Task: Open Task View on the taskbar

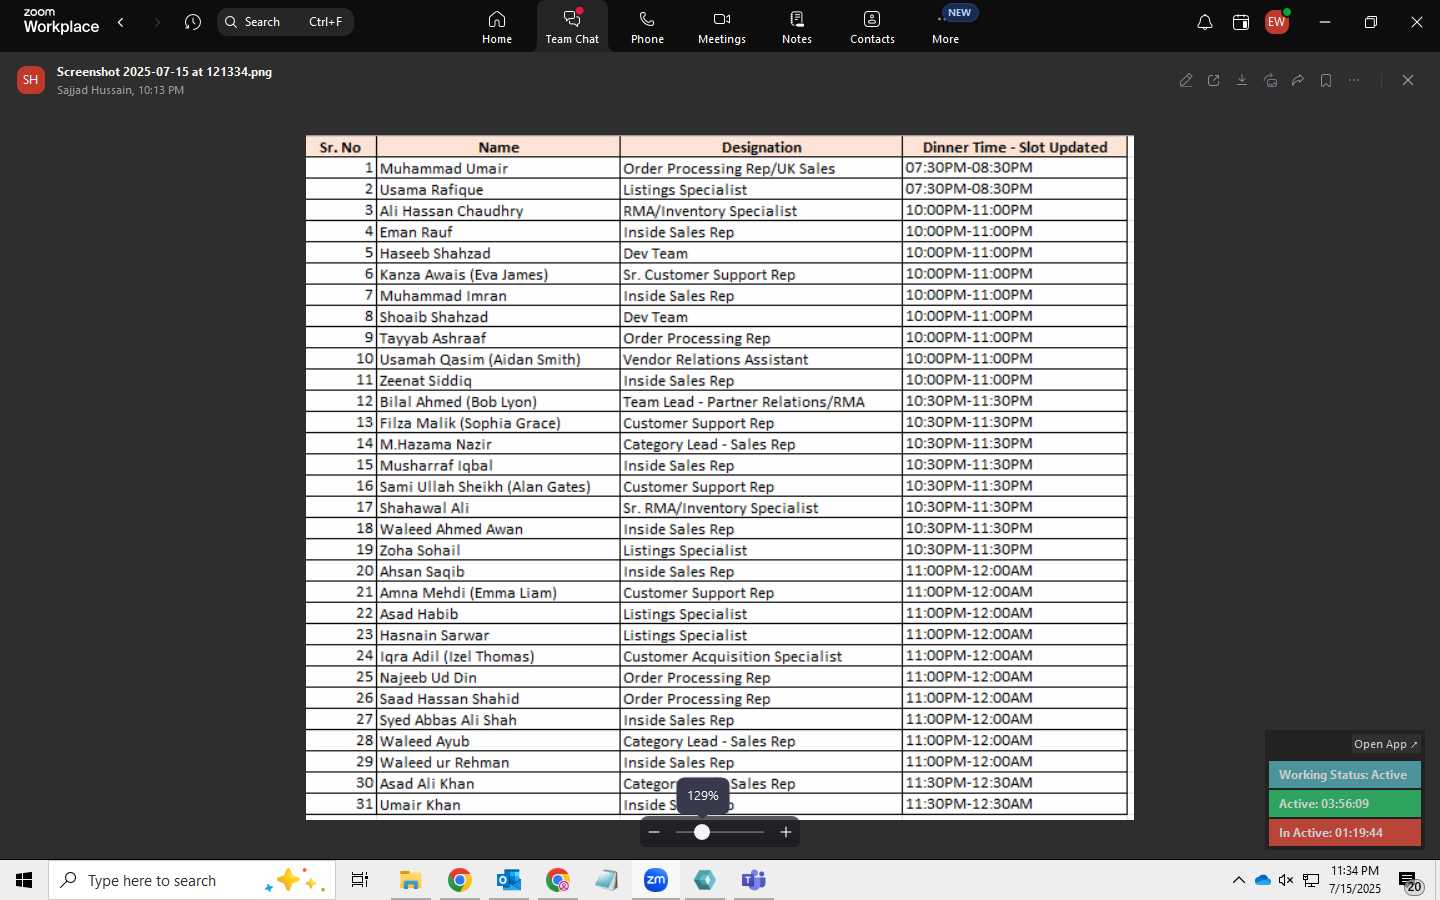Action: (360, 880)
